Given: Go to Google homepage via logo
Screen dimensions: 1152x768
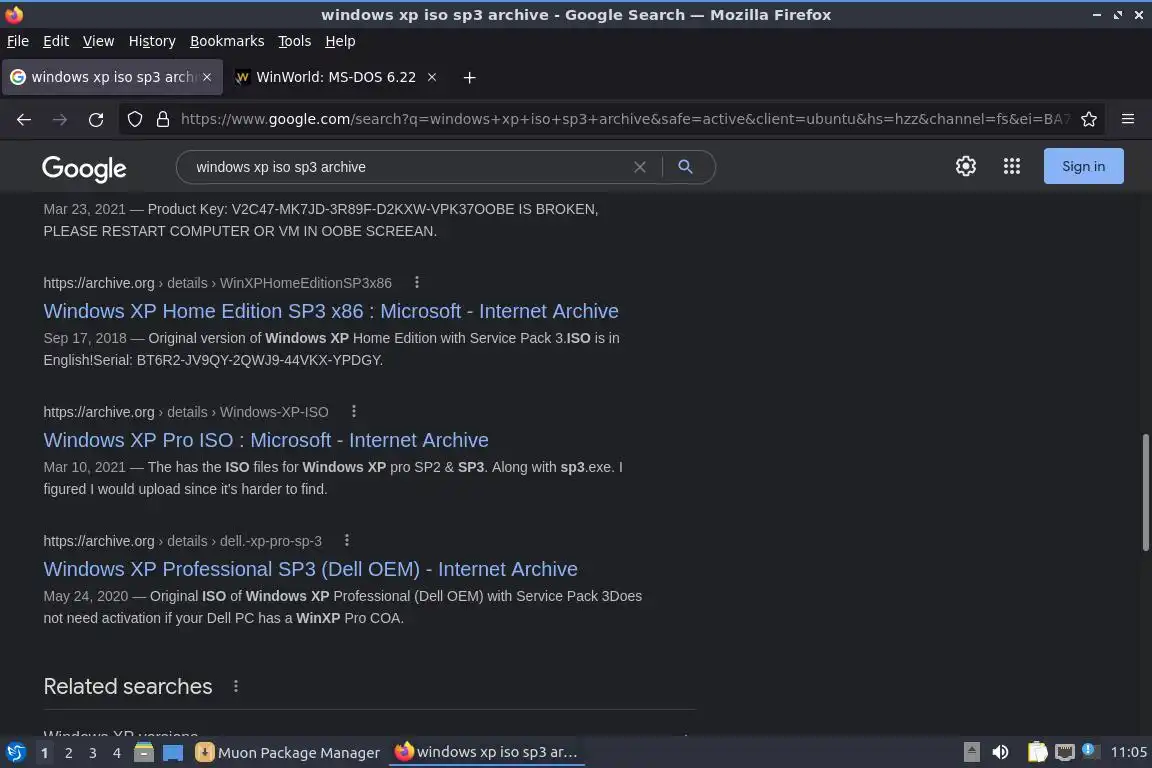Looking at the screenshot, I should pos(84,168).
